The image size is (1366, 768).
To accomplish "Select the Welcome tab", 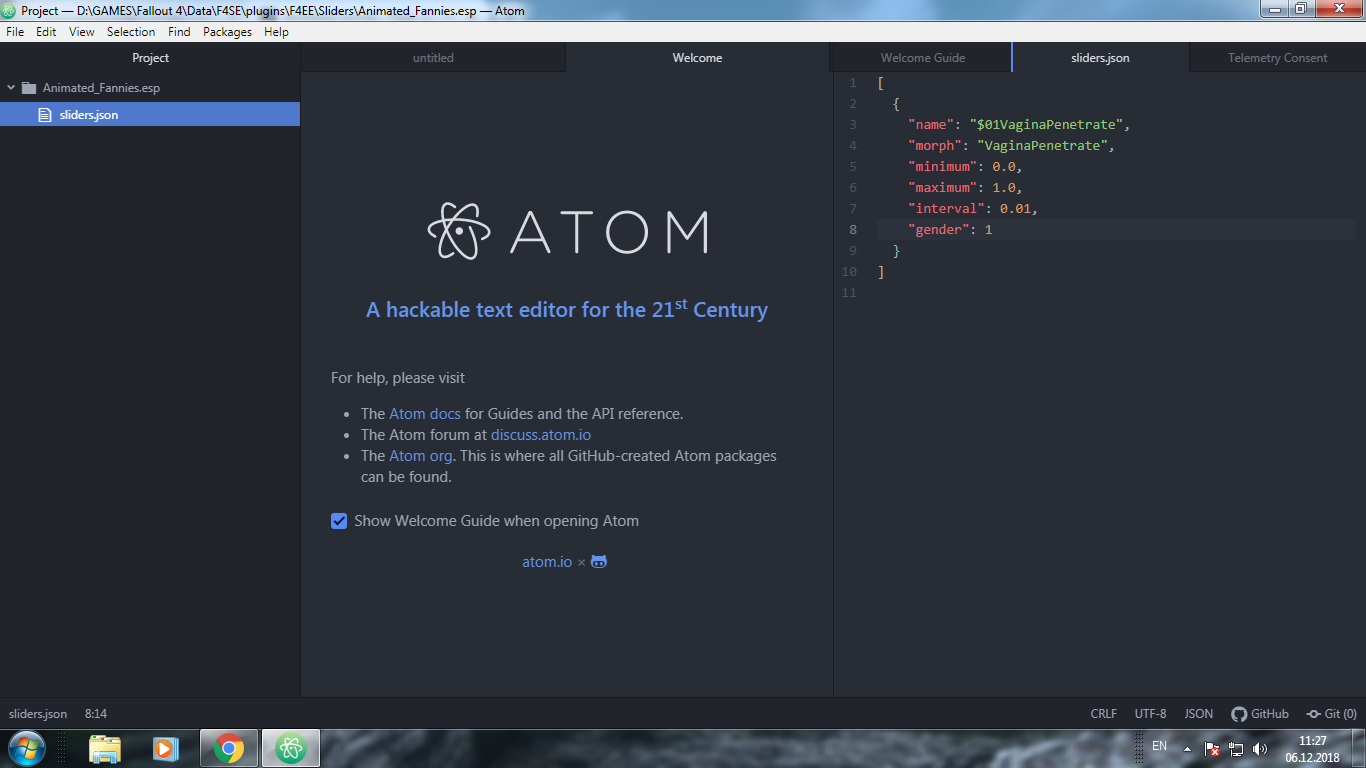I will coord(697,58).
